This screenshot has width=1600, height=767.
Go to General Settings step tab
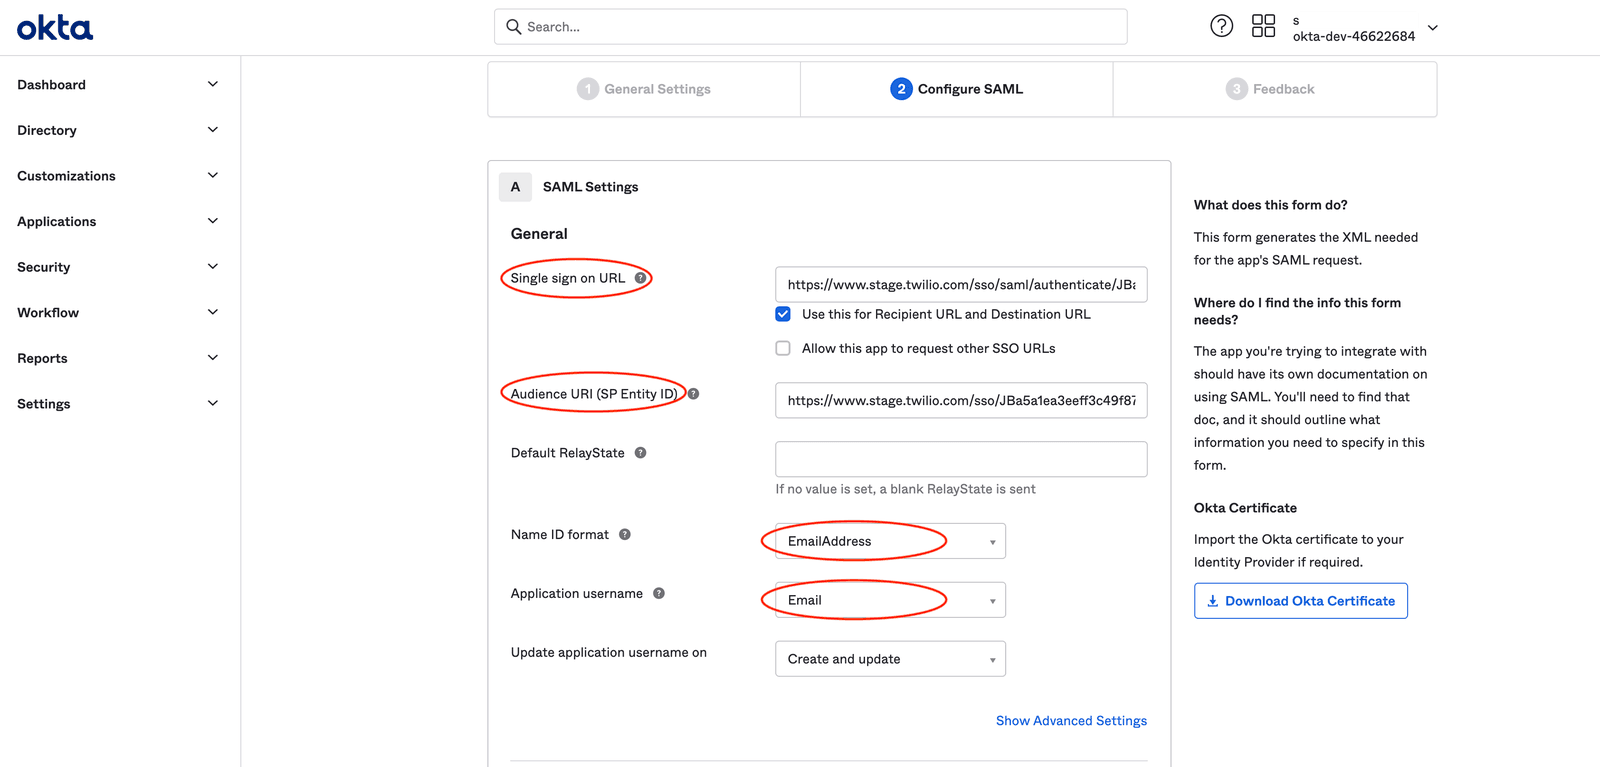[x=644, y=89]
